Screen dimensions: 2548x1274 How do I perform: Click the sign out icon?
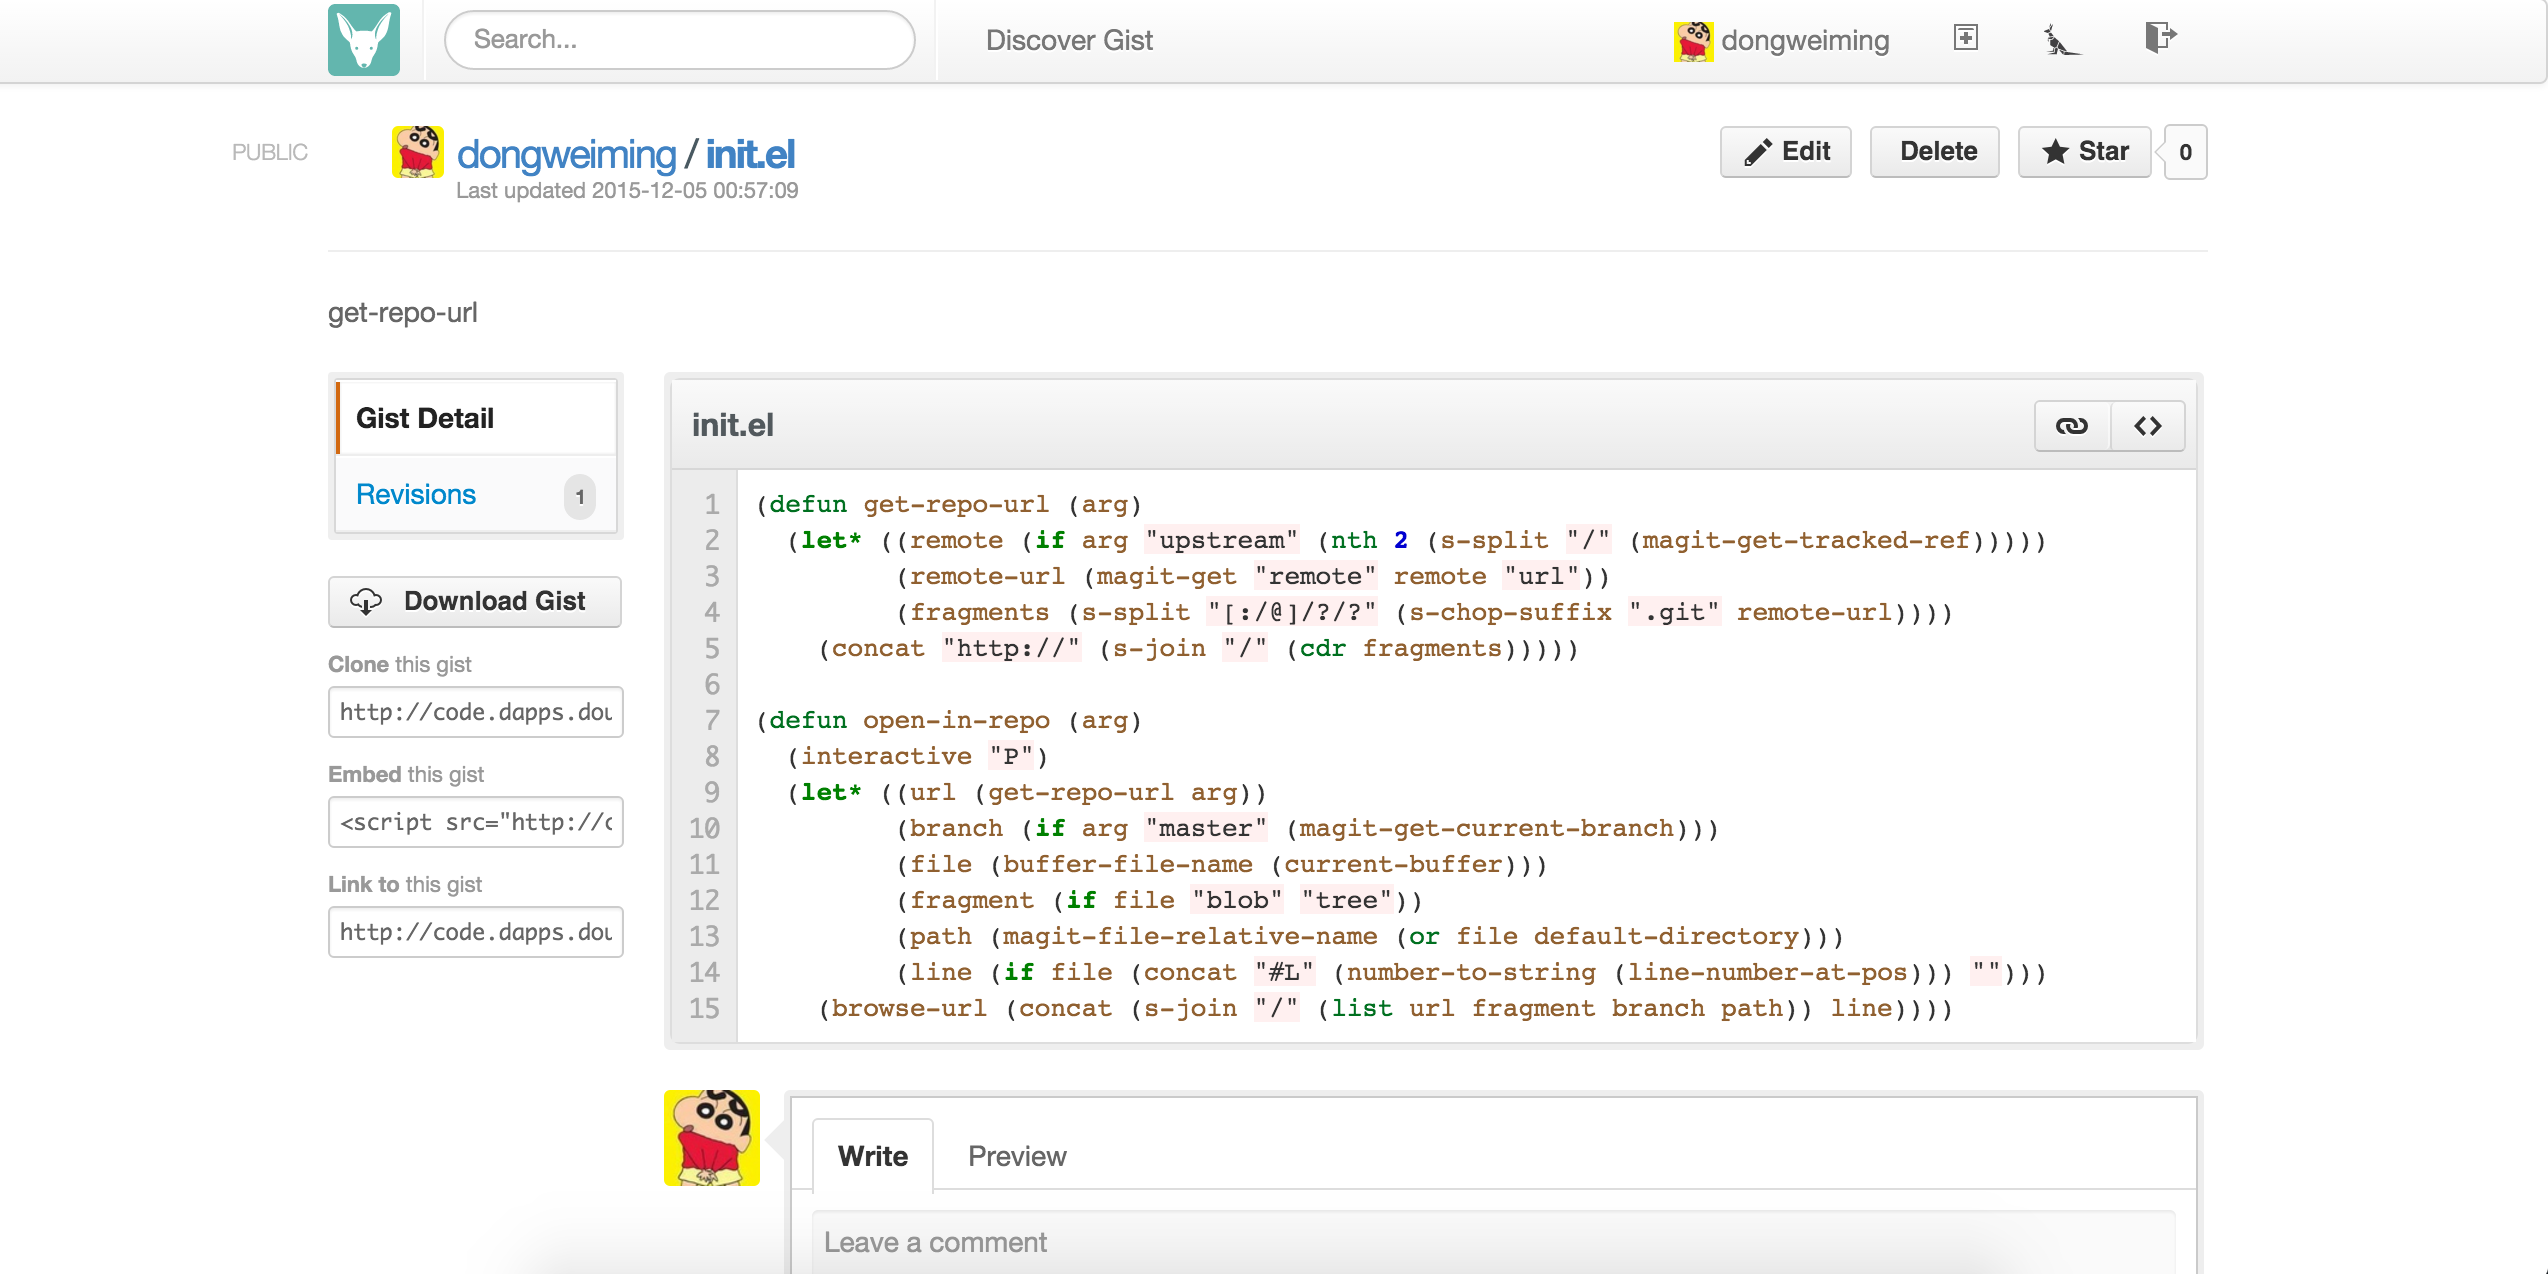tap(2160, 38)
